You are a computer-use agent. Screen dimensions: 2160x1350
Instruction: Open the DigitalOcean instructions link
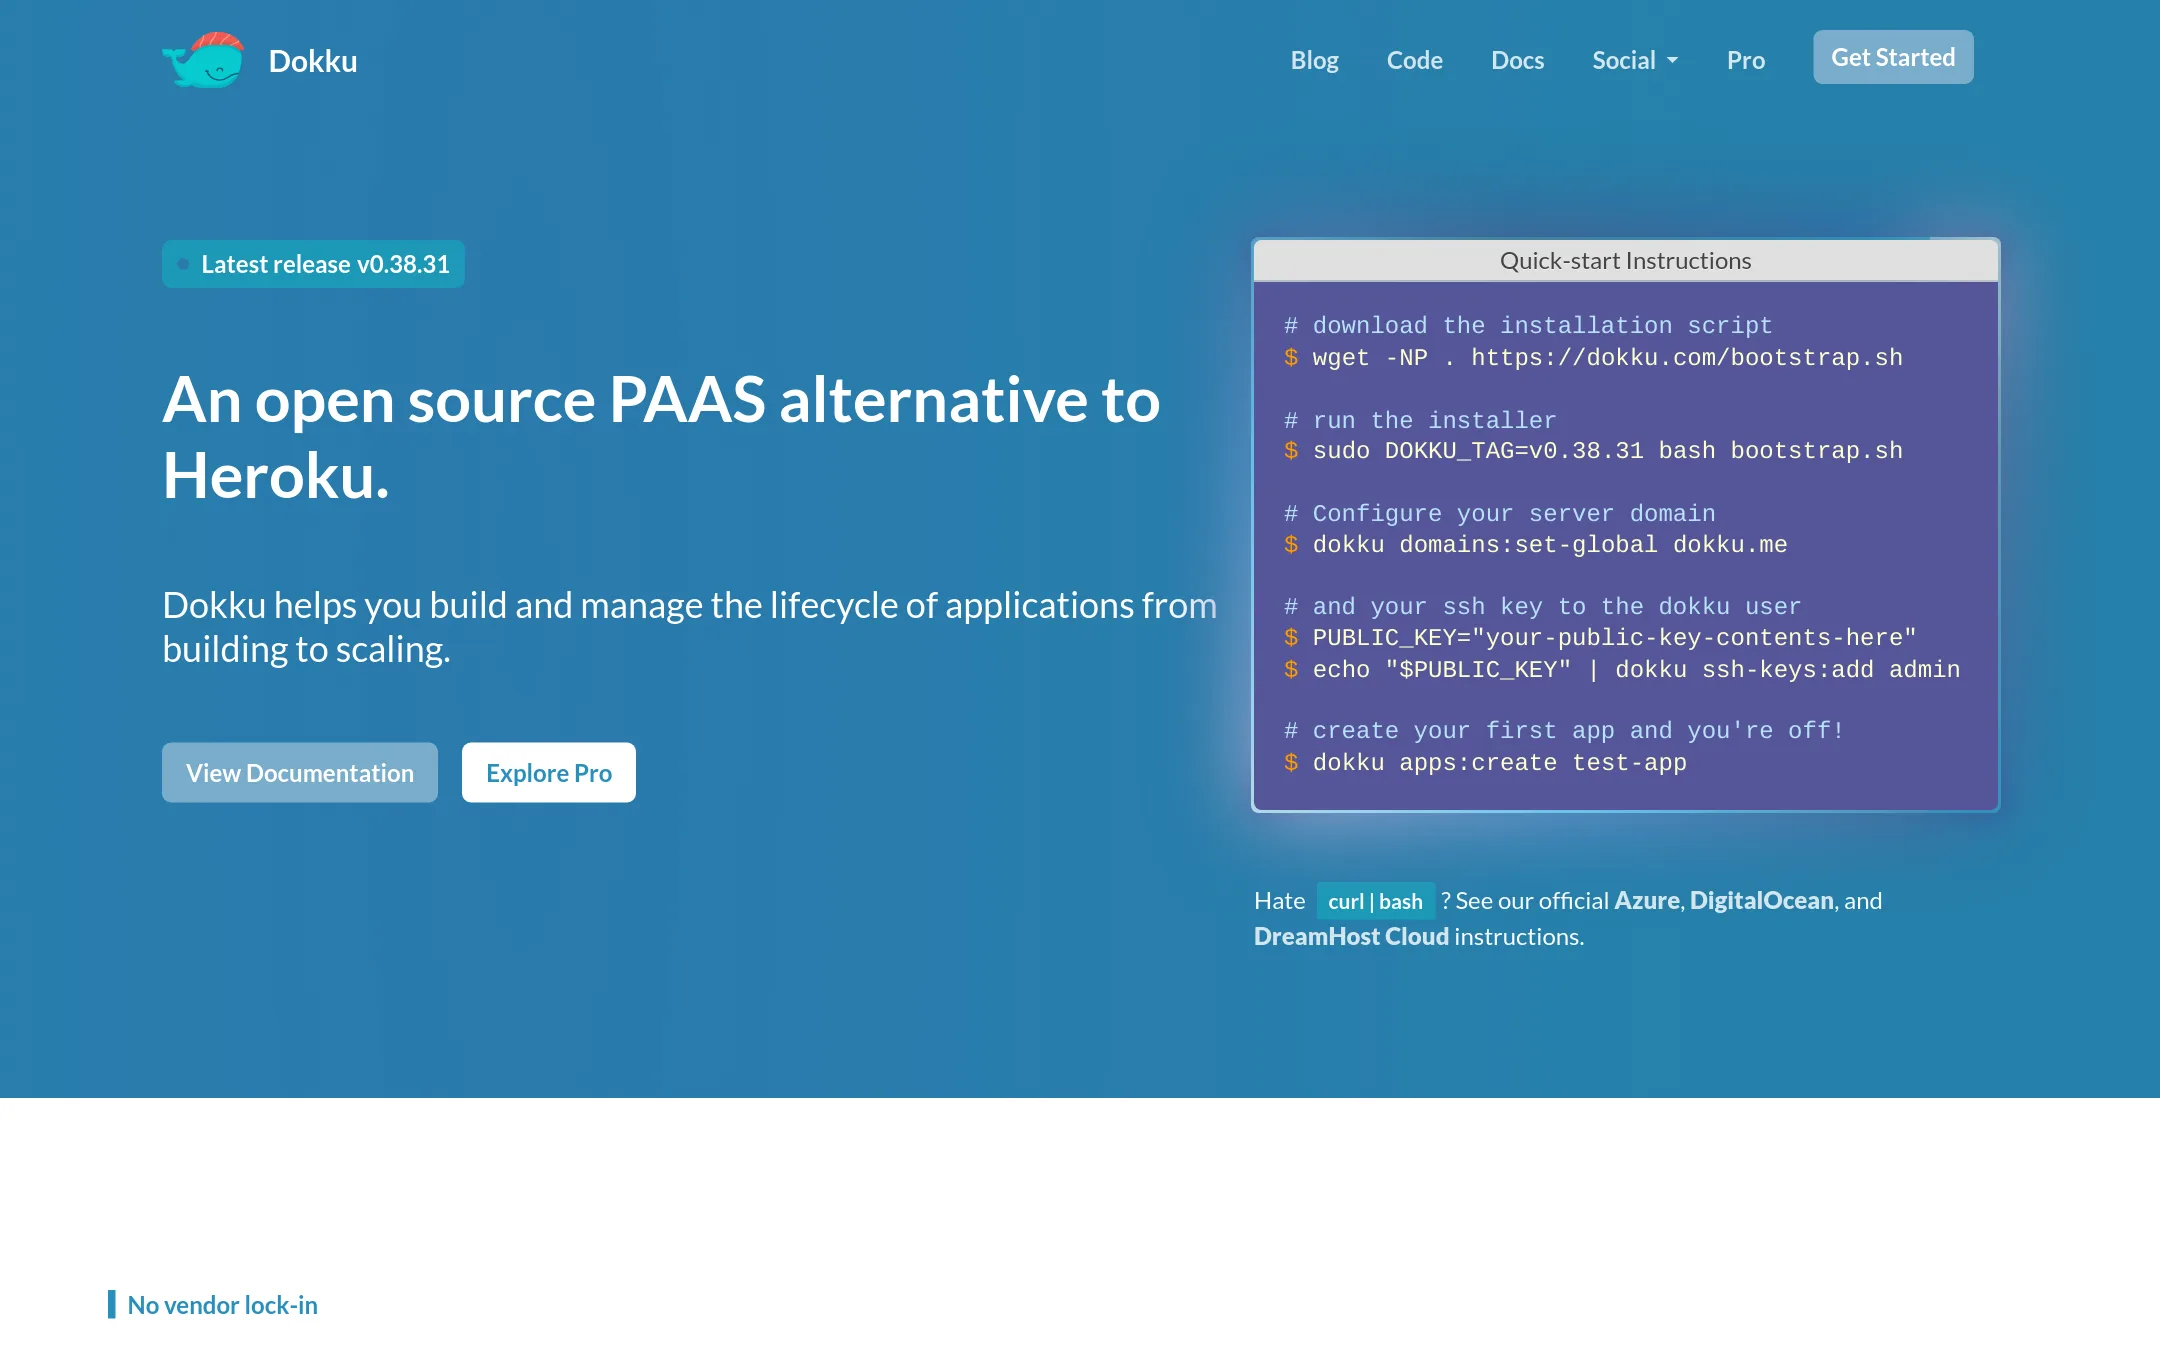[1761, 900]
